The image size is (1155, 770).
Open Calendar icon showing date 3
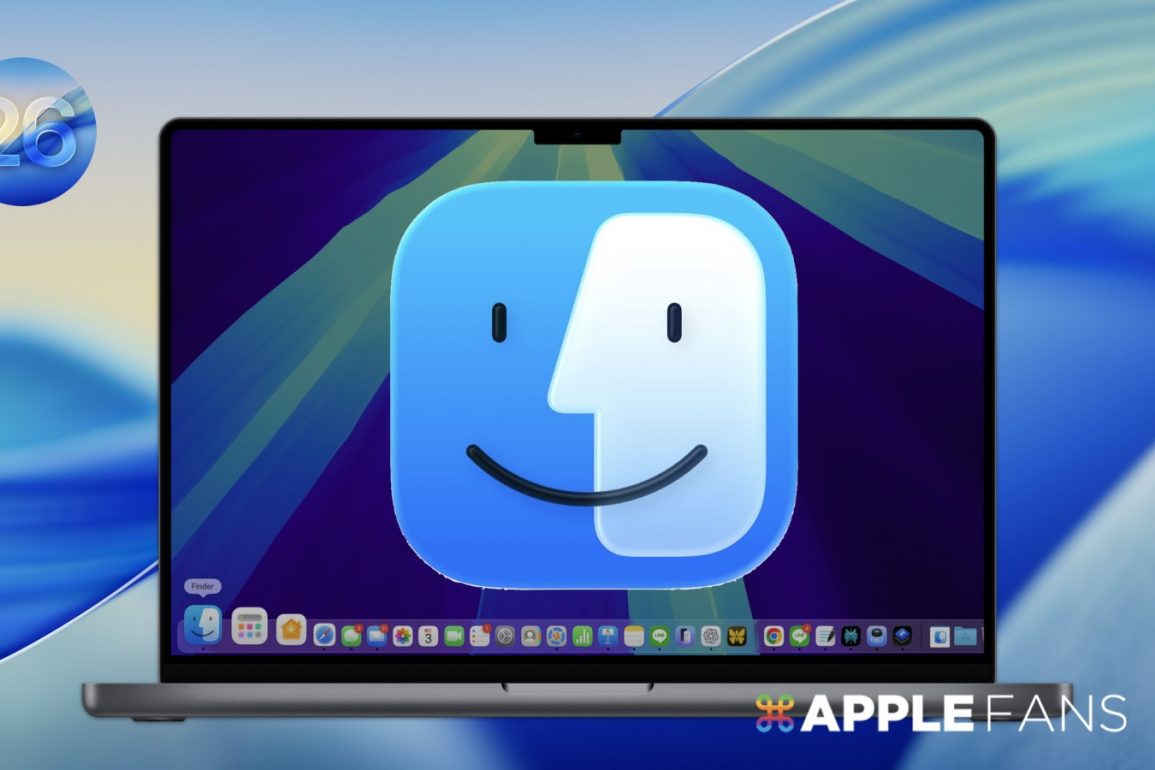(428, 636)
